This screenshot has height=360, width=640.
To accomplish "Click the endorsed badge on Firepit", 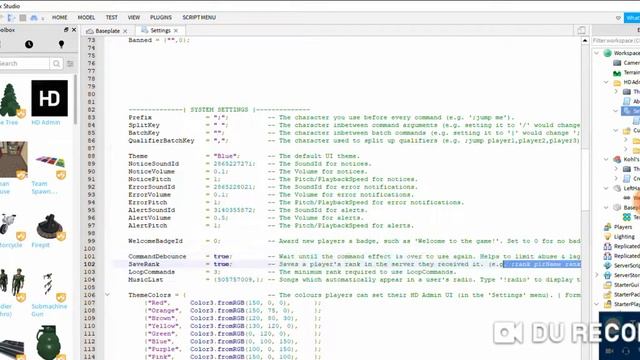I will [x=61, y=236].
